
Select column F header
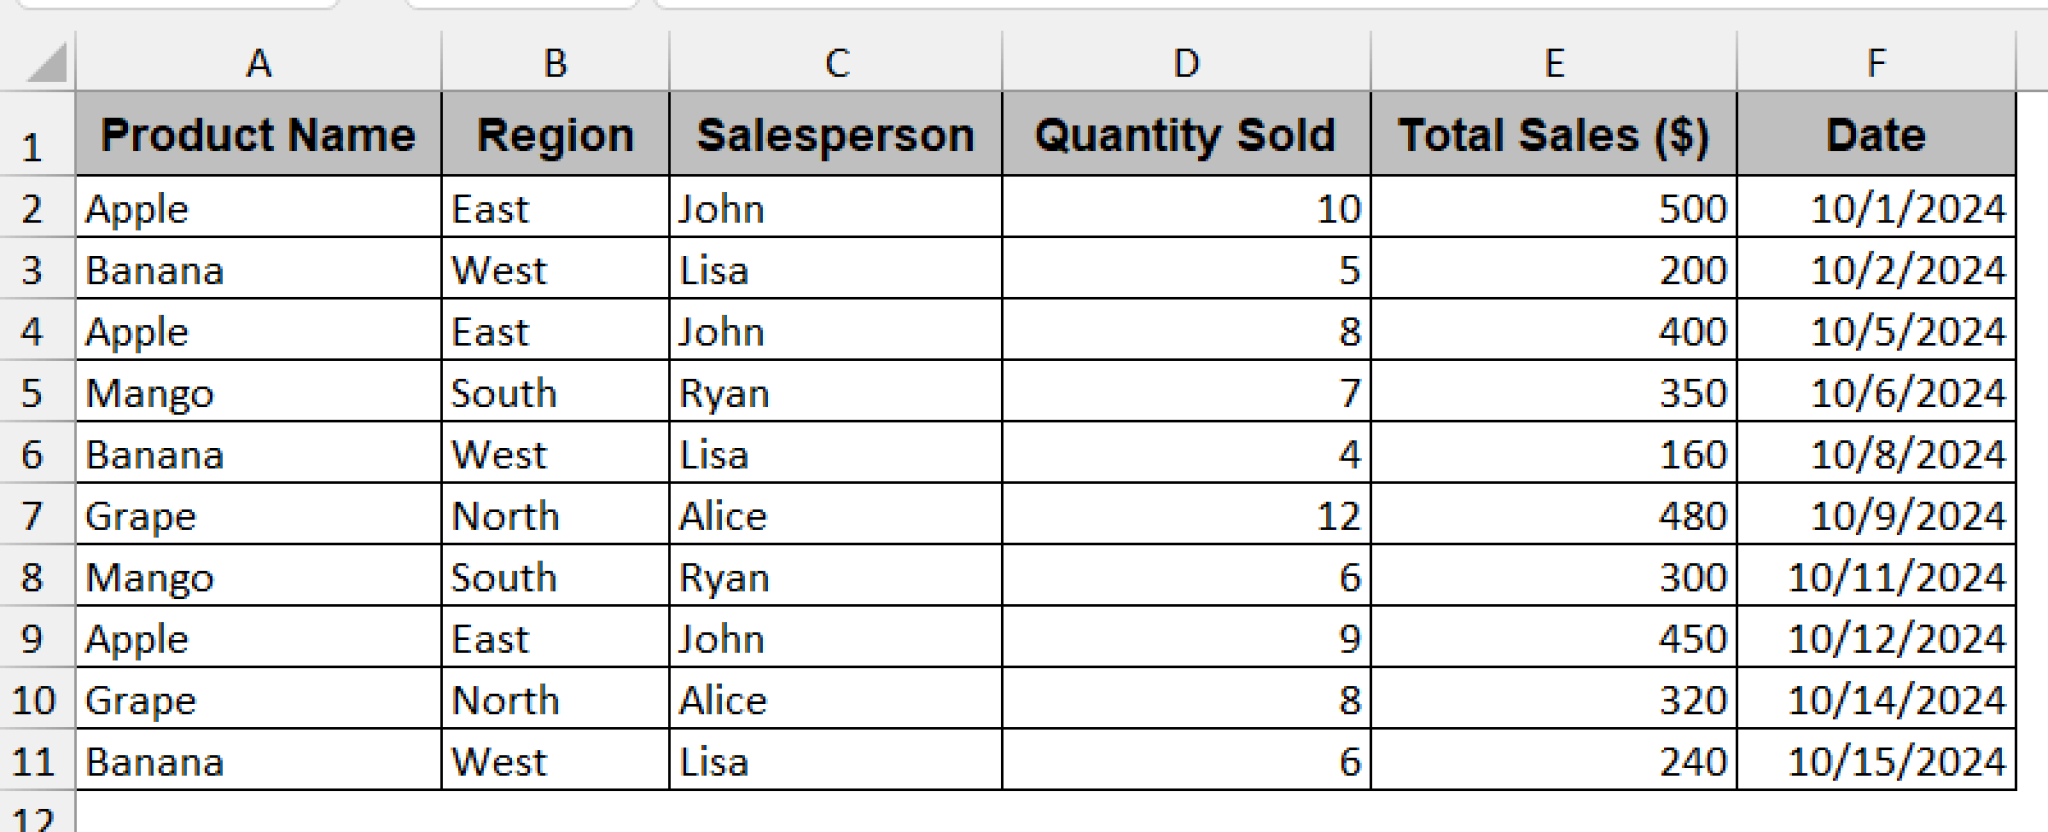point(1875,62)
